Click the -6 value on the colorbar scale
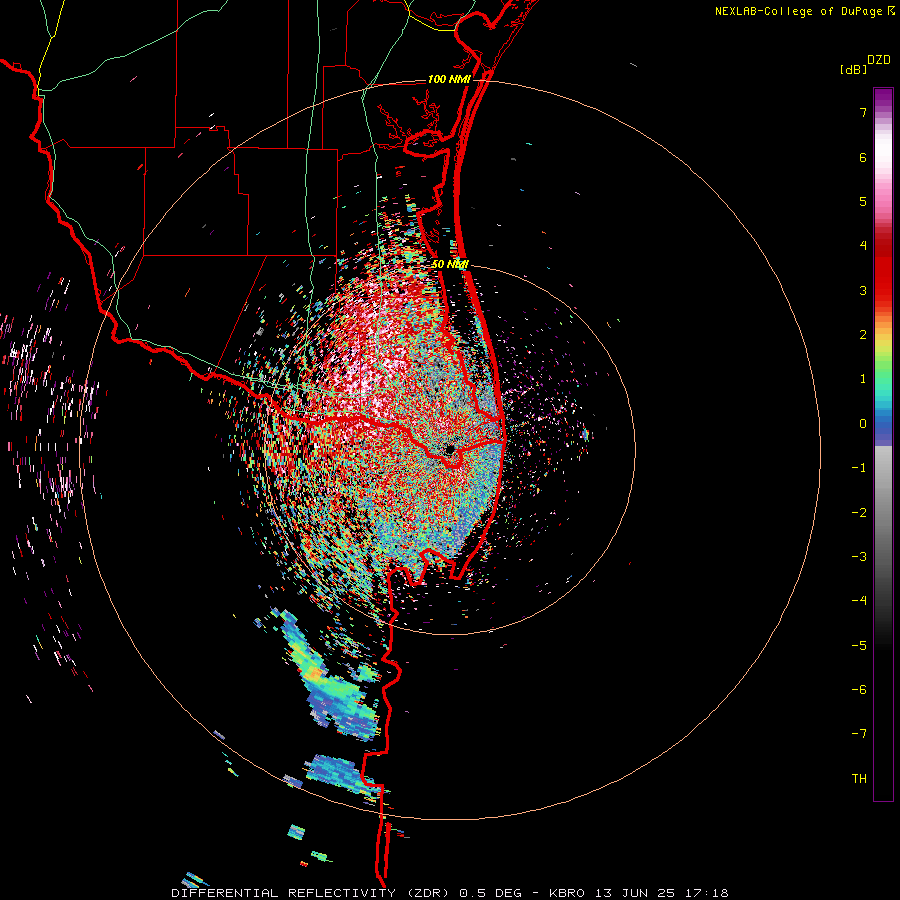The width and height of the screenshot is (900, 900). click(859, 690)
